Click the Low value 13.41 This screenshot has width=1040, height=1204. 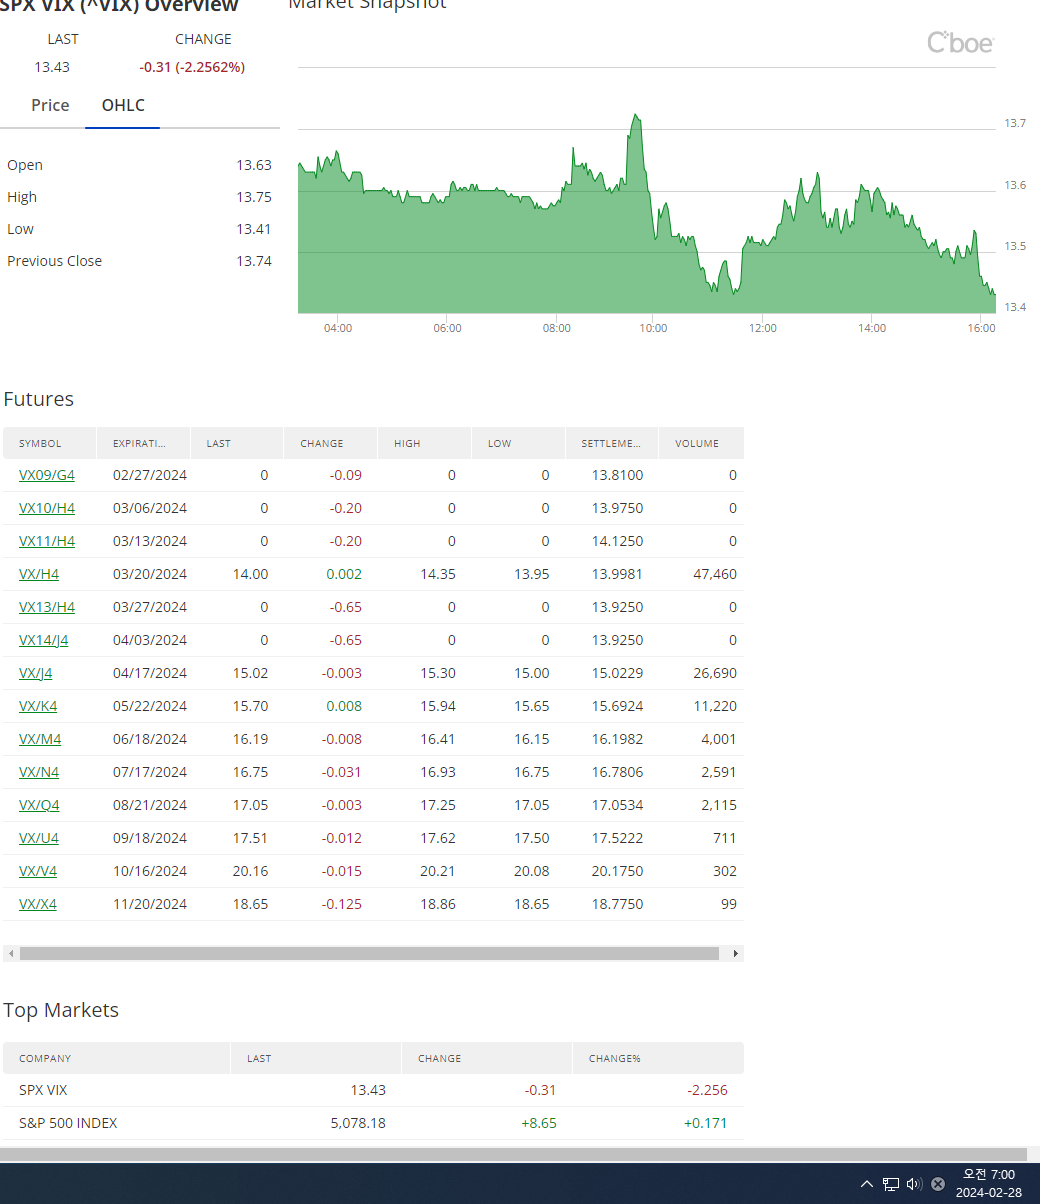point(254,229)
